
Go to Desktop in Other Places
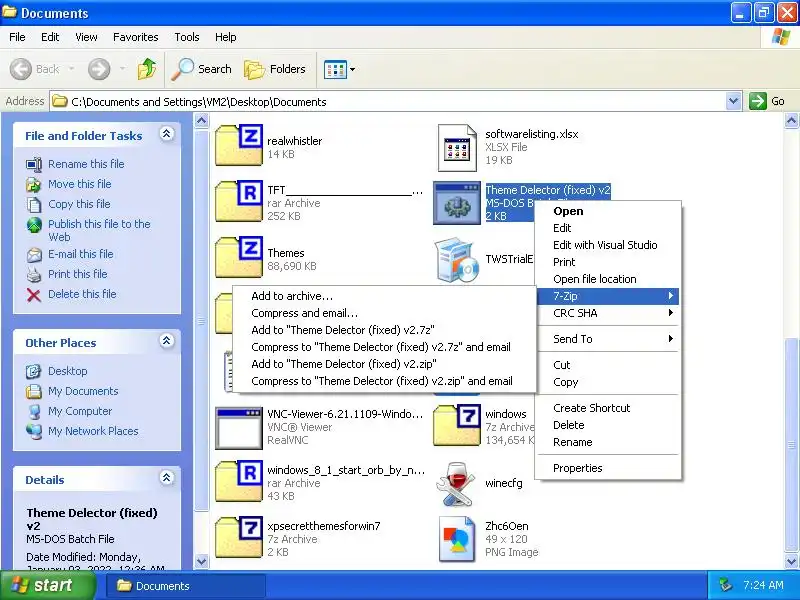[x=67, y=371]
